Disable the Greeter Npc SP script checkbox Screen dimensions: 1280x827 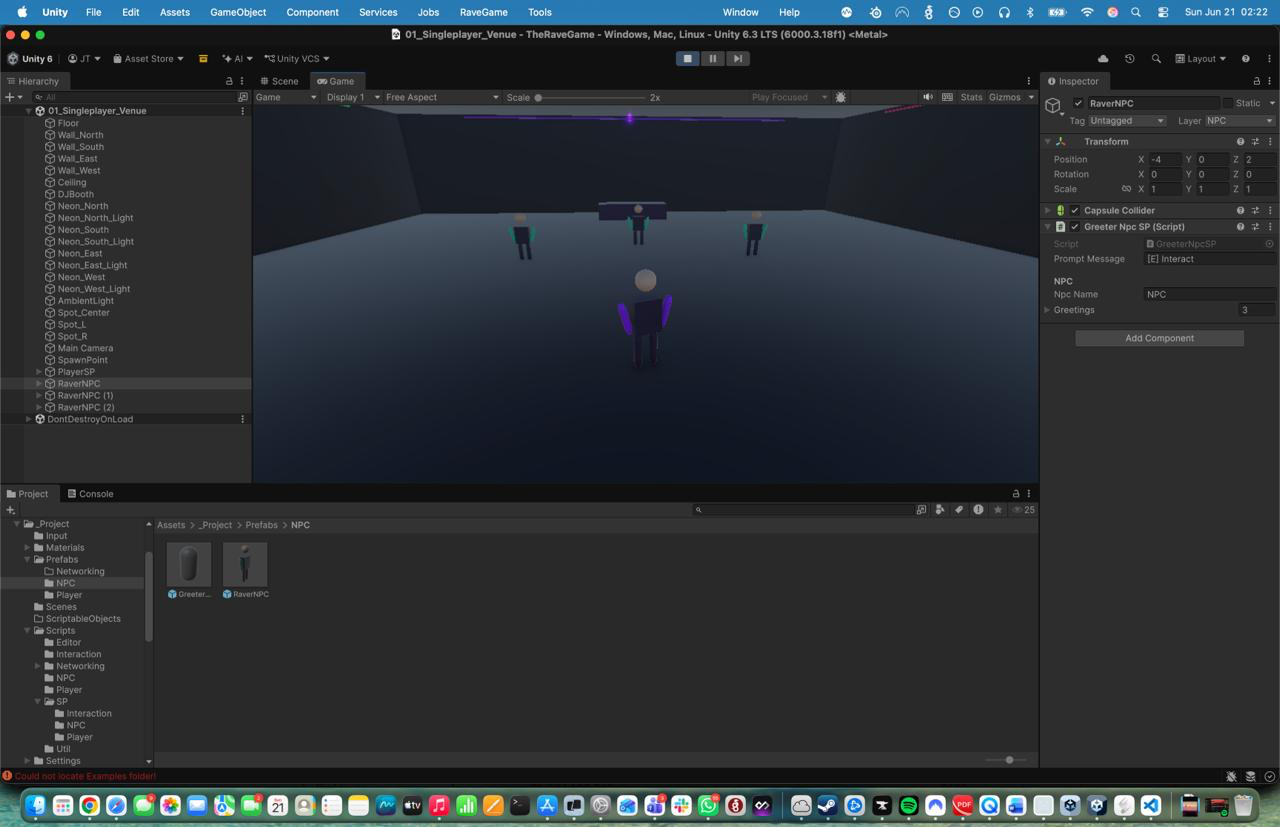tap(1075, 227)
